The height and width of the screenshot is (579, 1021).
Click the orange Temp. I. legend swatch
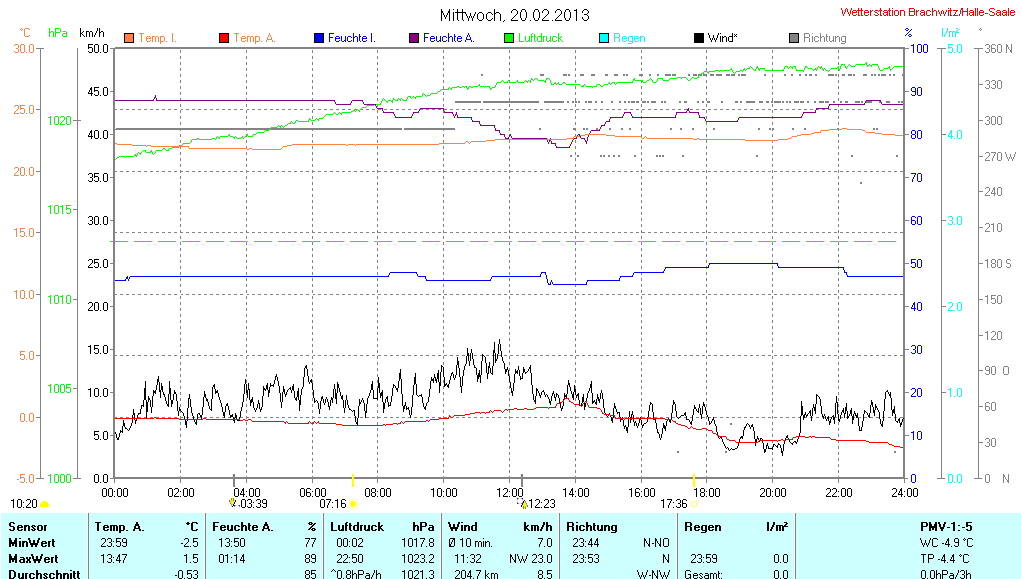(x=129, y=38)
